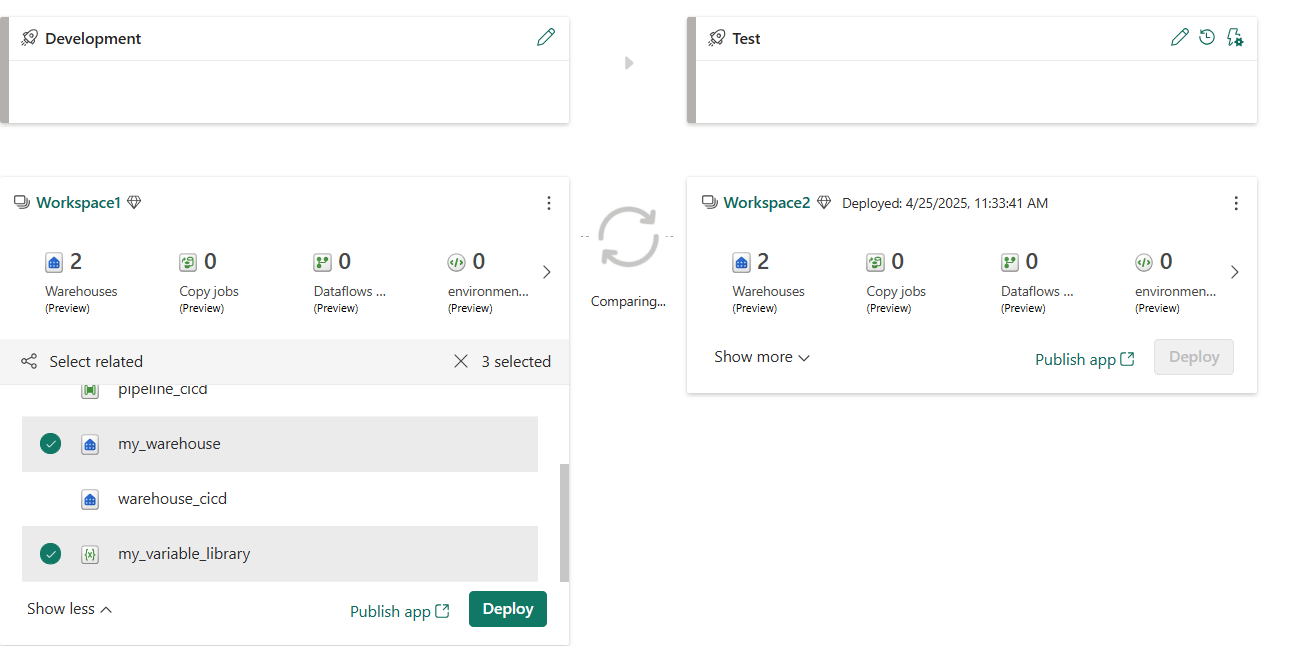Uncheck the my_warehouse item checkbox
This screenshot has height=646, width=1304.
pyautogui.click(x=50, y=444)
